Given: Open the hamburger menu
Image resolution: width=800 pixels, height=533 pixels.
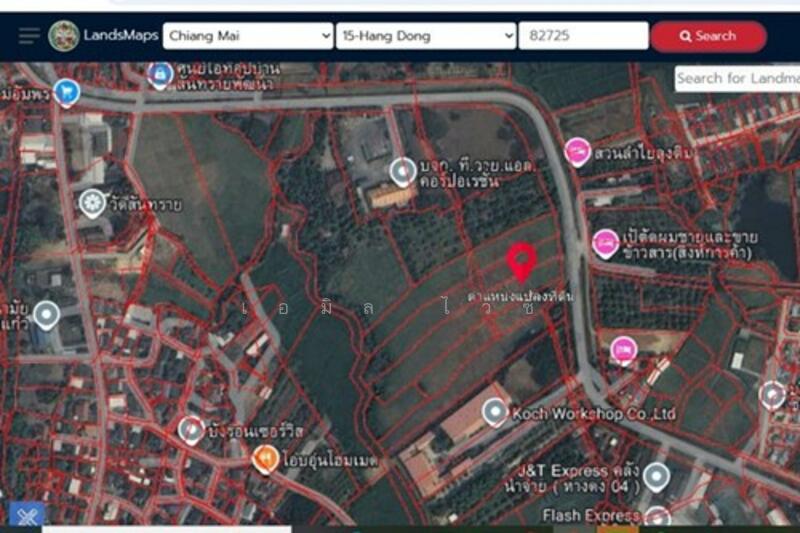Looking at the screenshot, I should 29,36.
